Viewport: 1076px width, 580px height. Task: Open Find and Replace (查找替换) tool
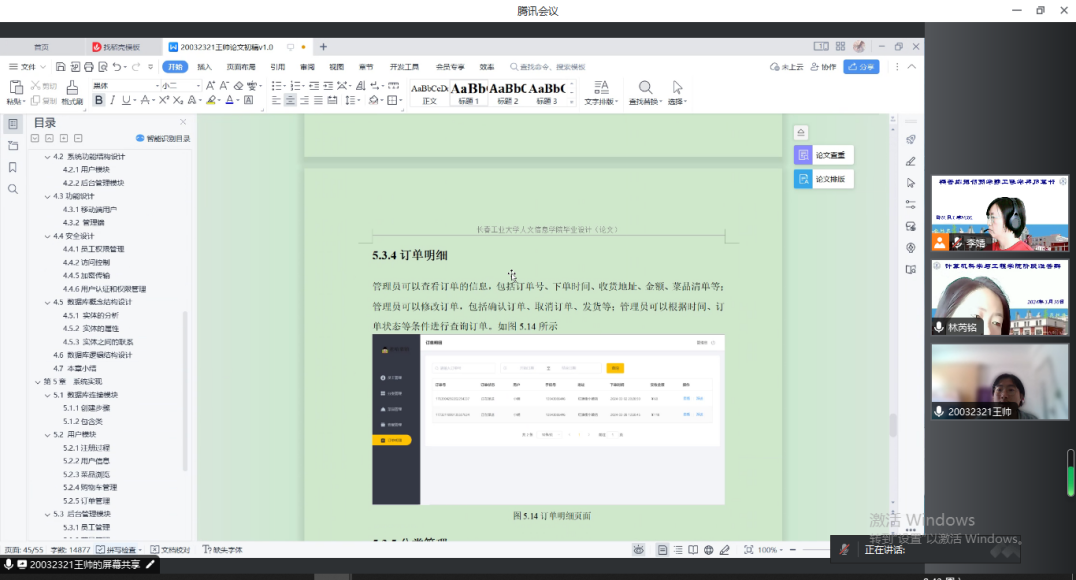645,92
